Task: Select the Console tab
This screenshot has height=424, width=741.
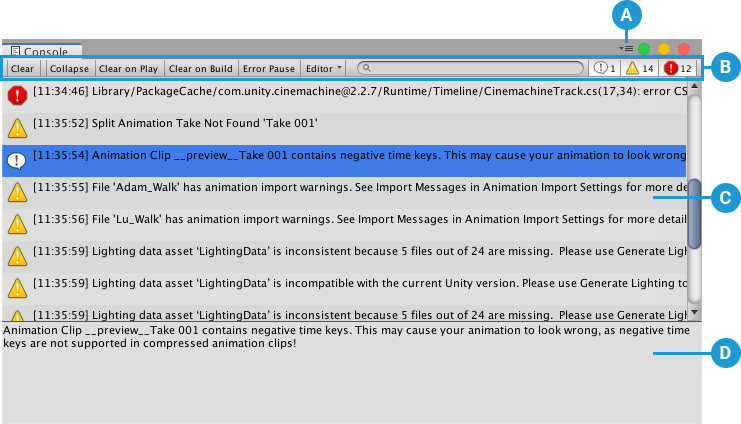Action: tap(44, 50)
